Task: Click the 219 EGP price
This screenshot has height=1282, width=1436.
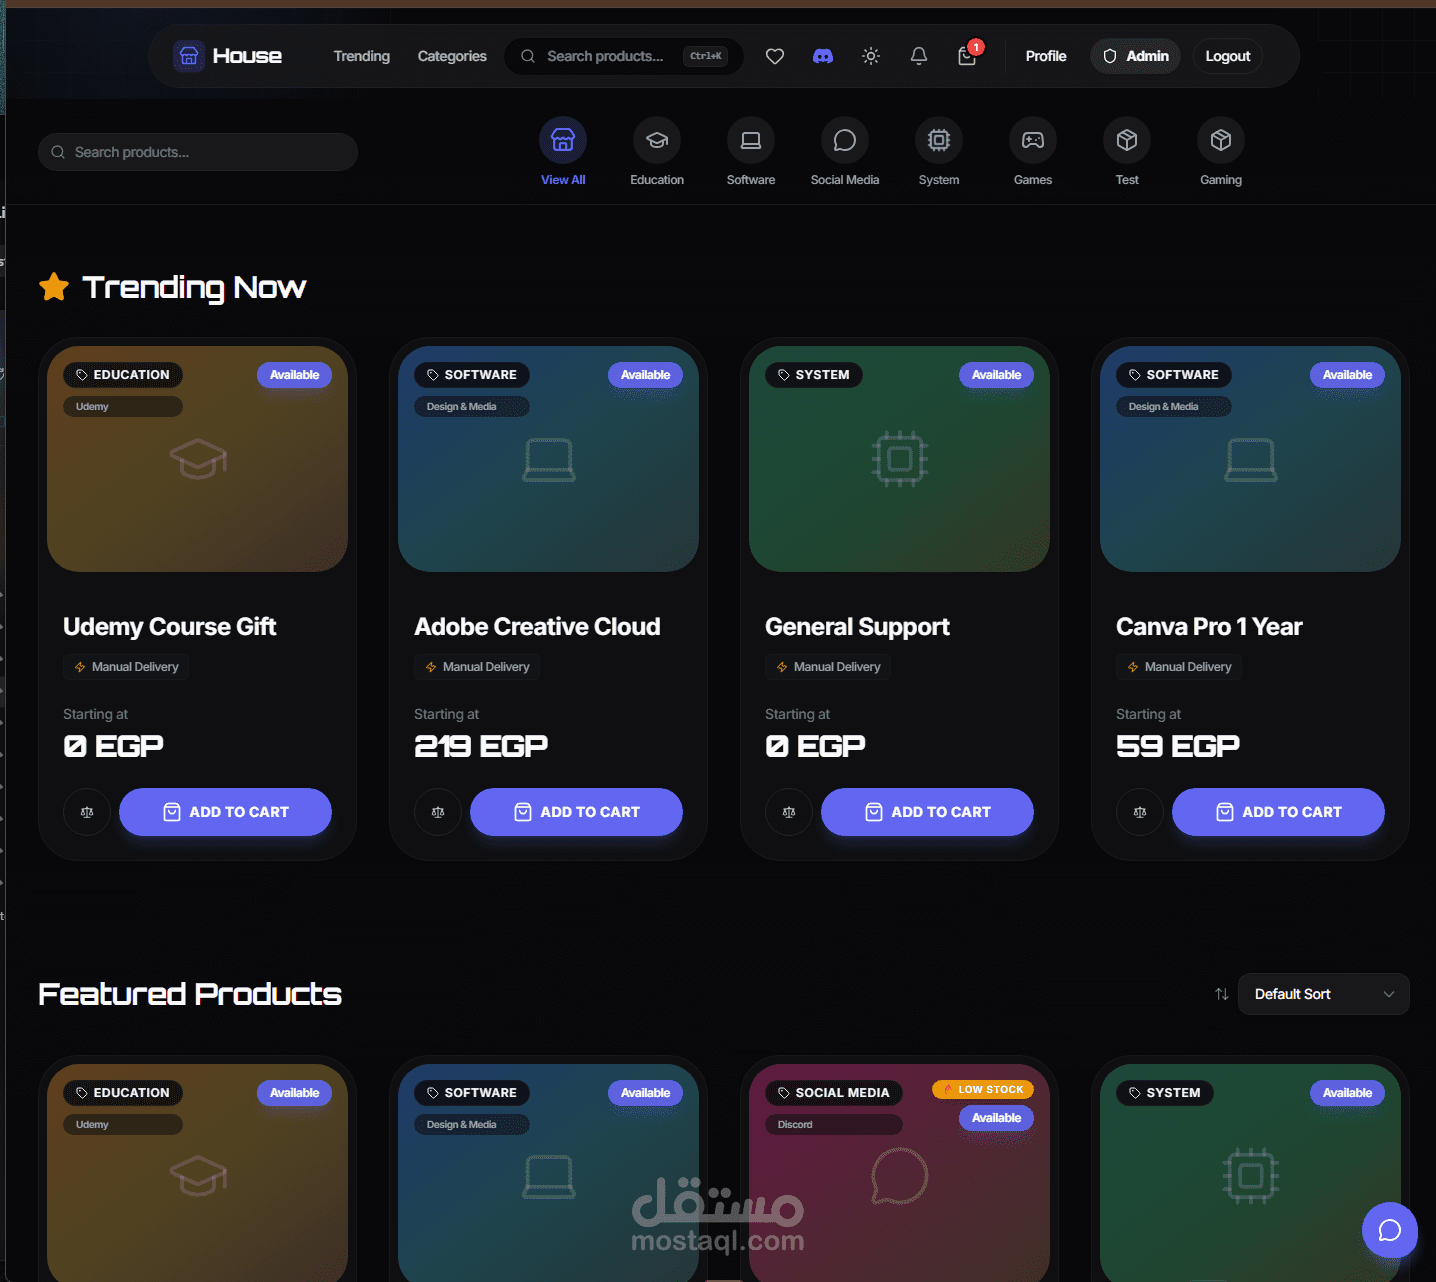Action: click(481, 746)
